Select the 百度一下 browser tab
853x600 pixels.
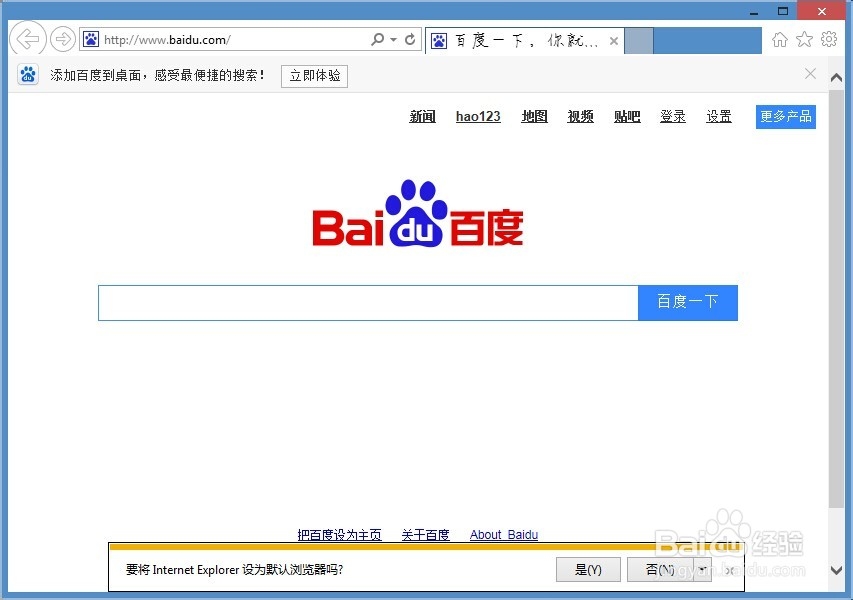(x=524, y=40)
